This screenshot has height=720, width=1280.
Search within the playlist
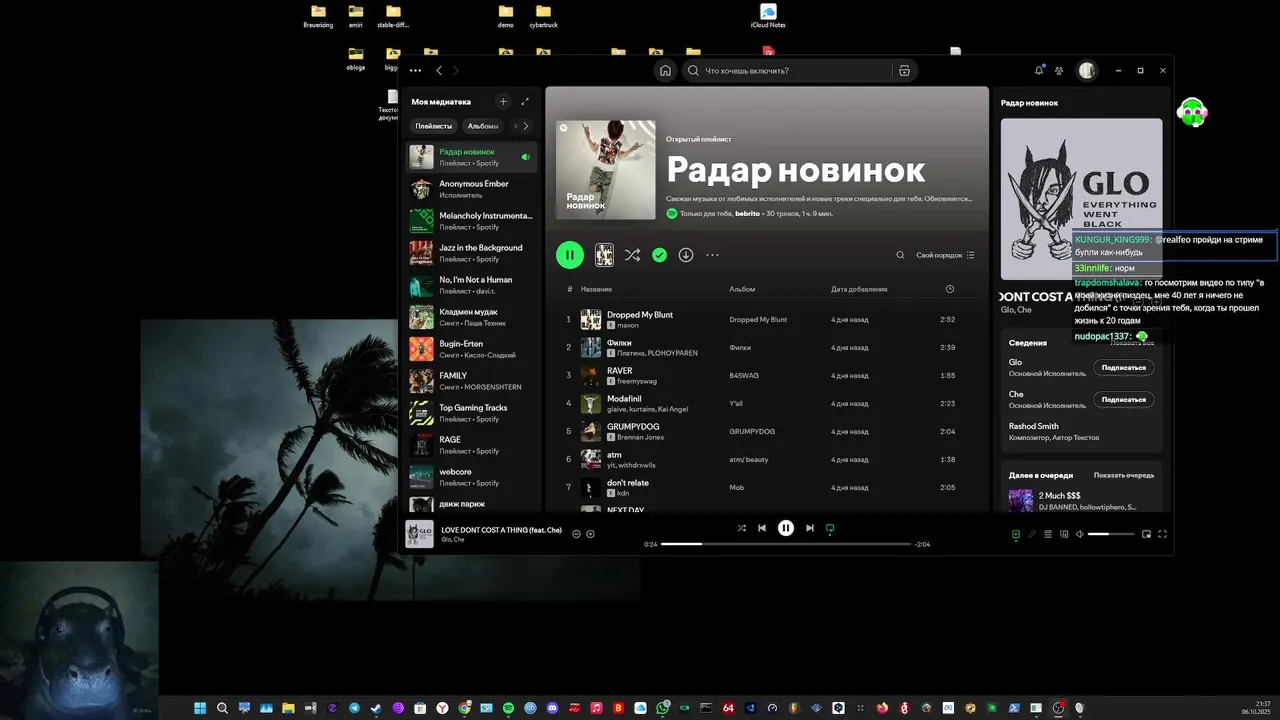pyautogui.click(x=900, y=255)
